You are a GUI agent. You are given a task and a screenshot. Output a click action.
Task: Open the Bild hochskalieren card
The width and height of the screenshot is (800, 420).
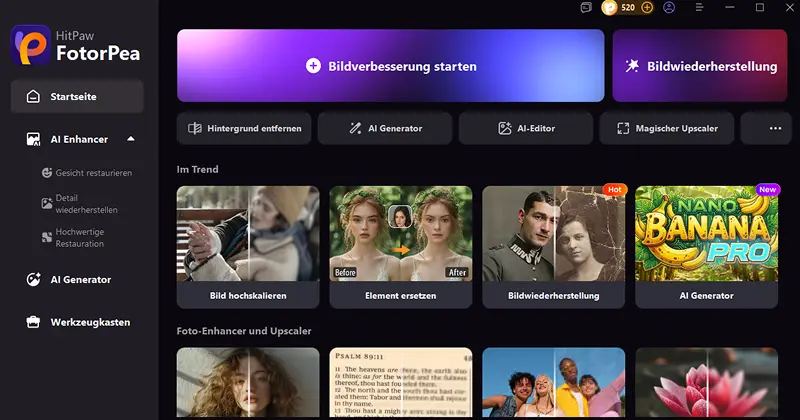pos(248,247)
